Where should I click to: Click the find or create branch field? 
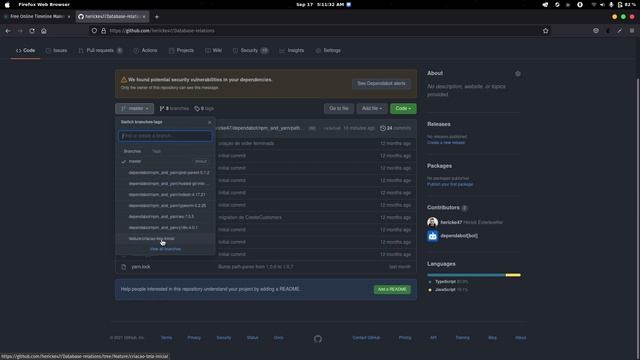[165, 136]
